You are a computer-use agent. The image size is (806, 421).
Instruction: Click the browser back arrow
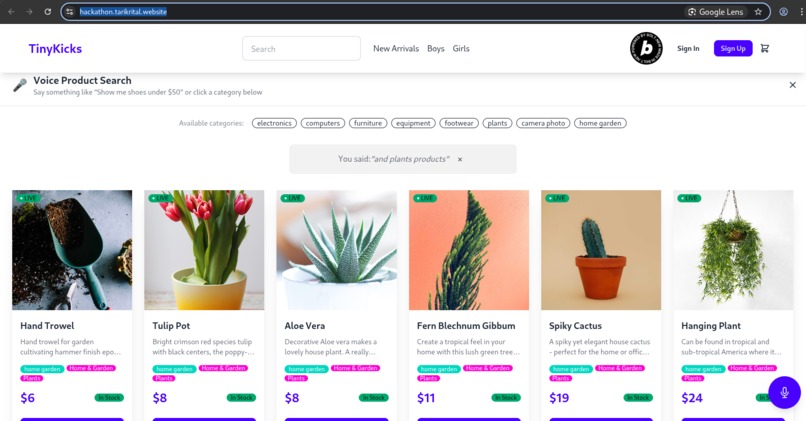(11, 12)
